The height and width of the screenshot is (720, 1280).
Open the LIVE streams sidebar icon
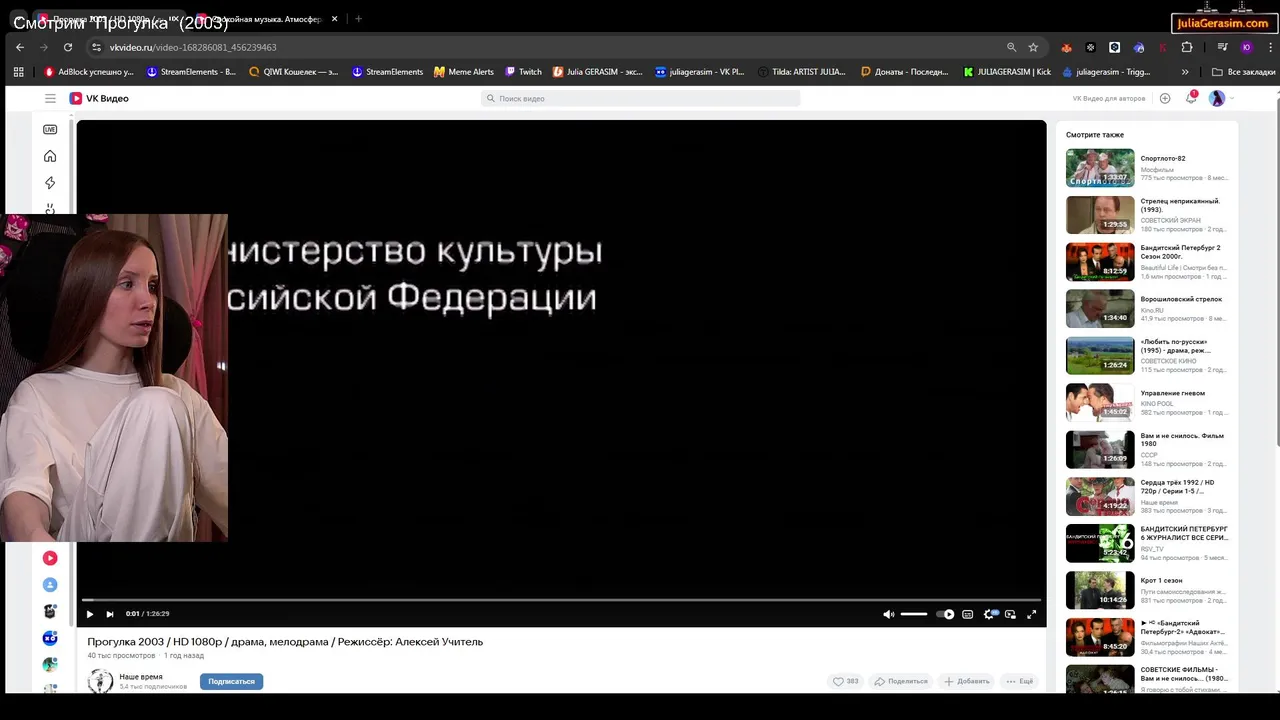coord(50,129)
